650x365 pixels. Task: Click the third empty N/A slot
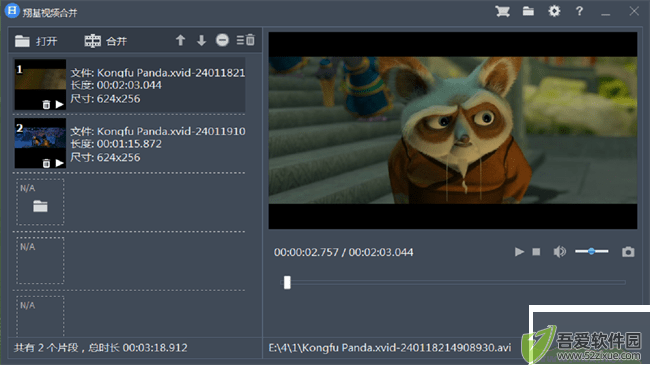40,316
